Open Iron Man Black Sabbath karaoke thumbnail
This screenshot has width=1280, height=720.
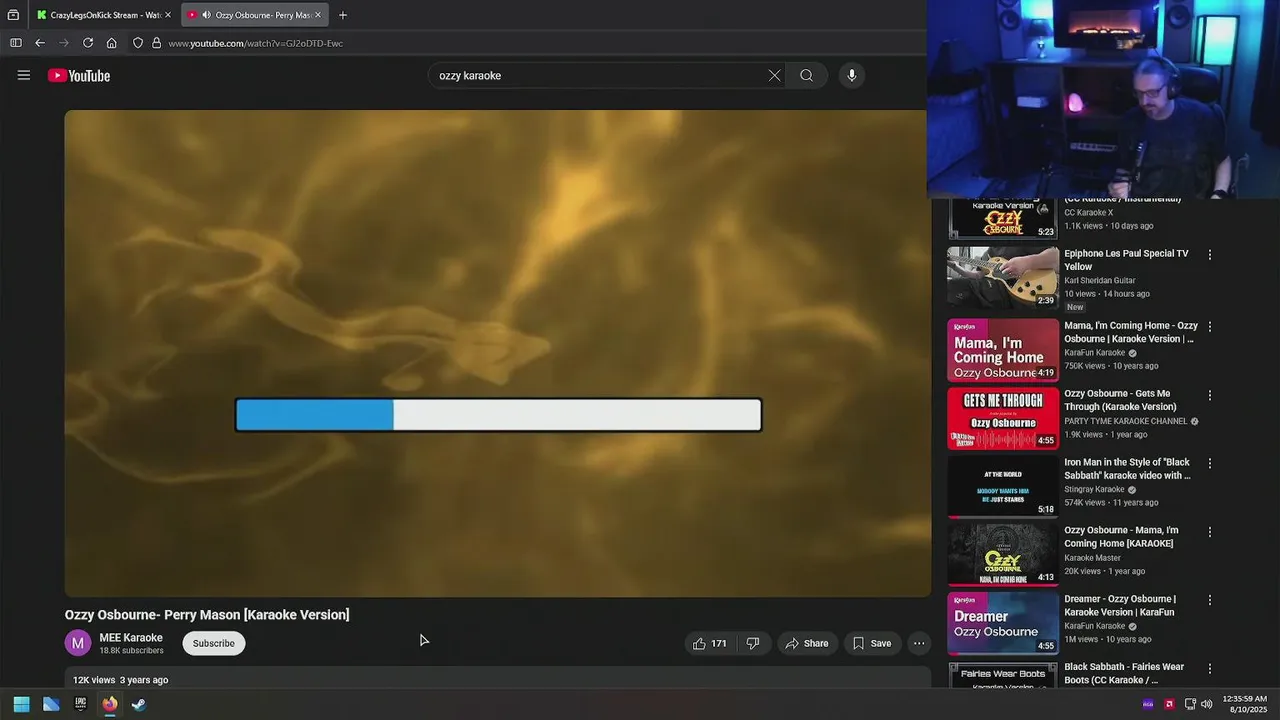pos(1003,486)
